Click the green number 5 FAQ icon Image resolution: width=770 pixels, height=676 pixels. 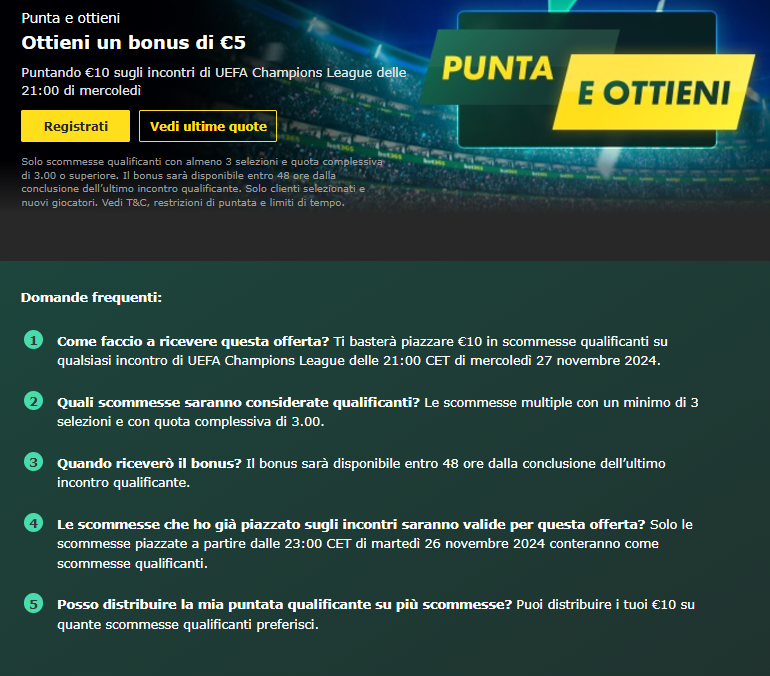pyautogui.click(x=33, y=603)
